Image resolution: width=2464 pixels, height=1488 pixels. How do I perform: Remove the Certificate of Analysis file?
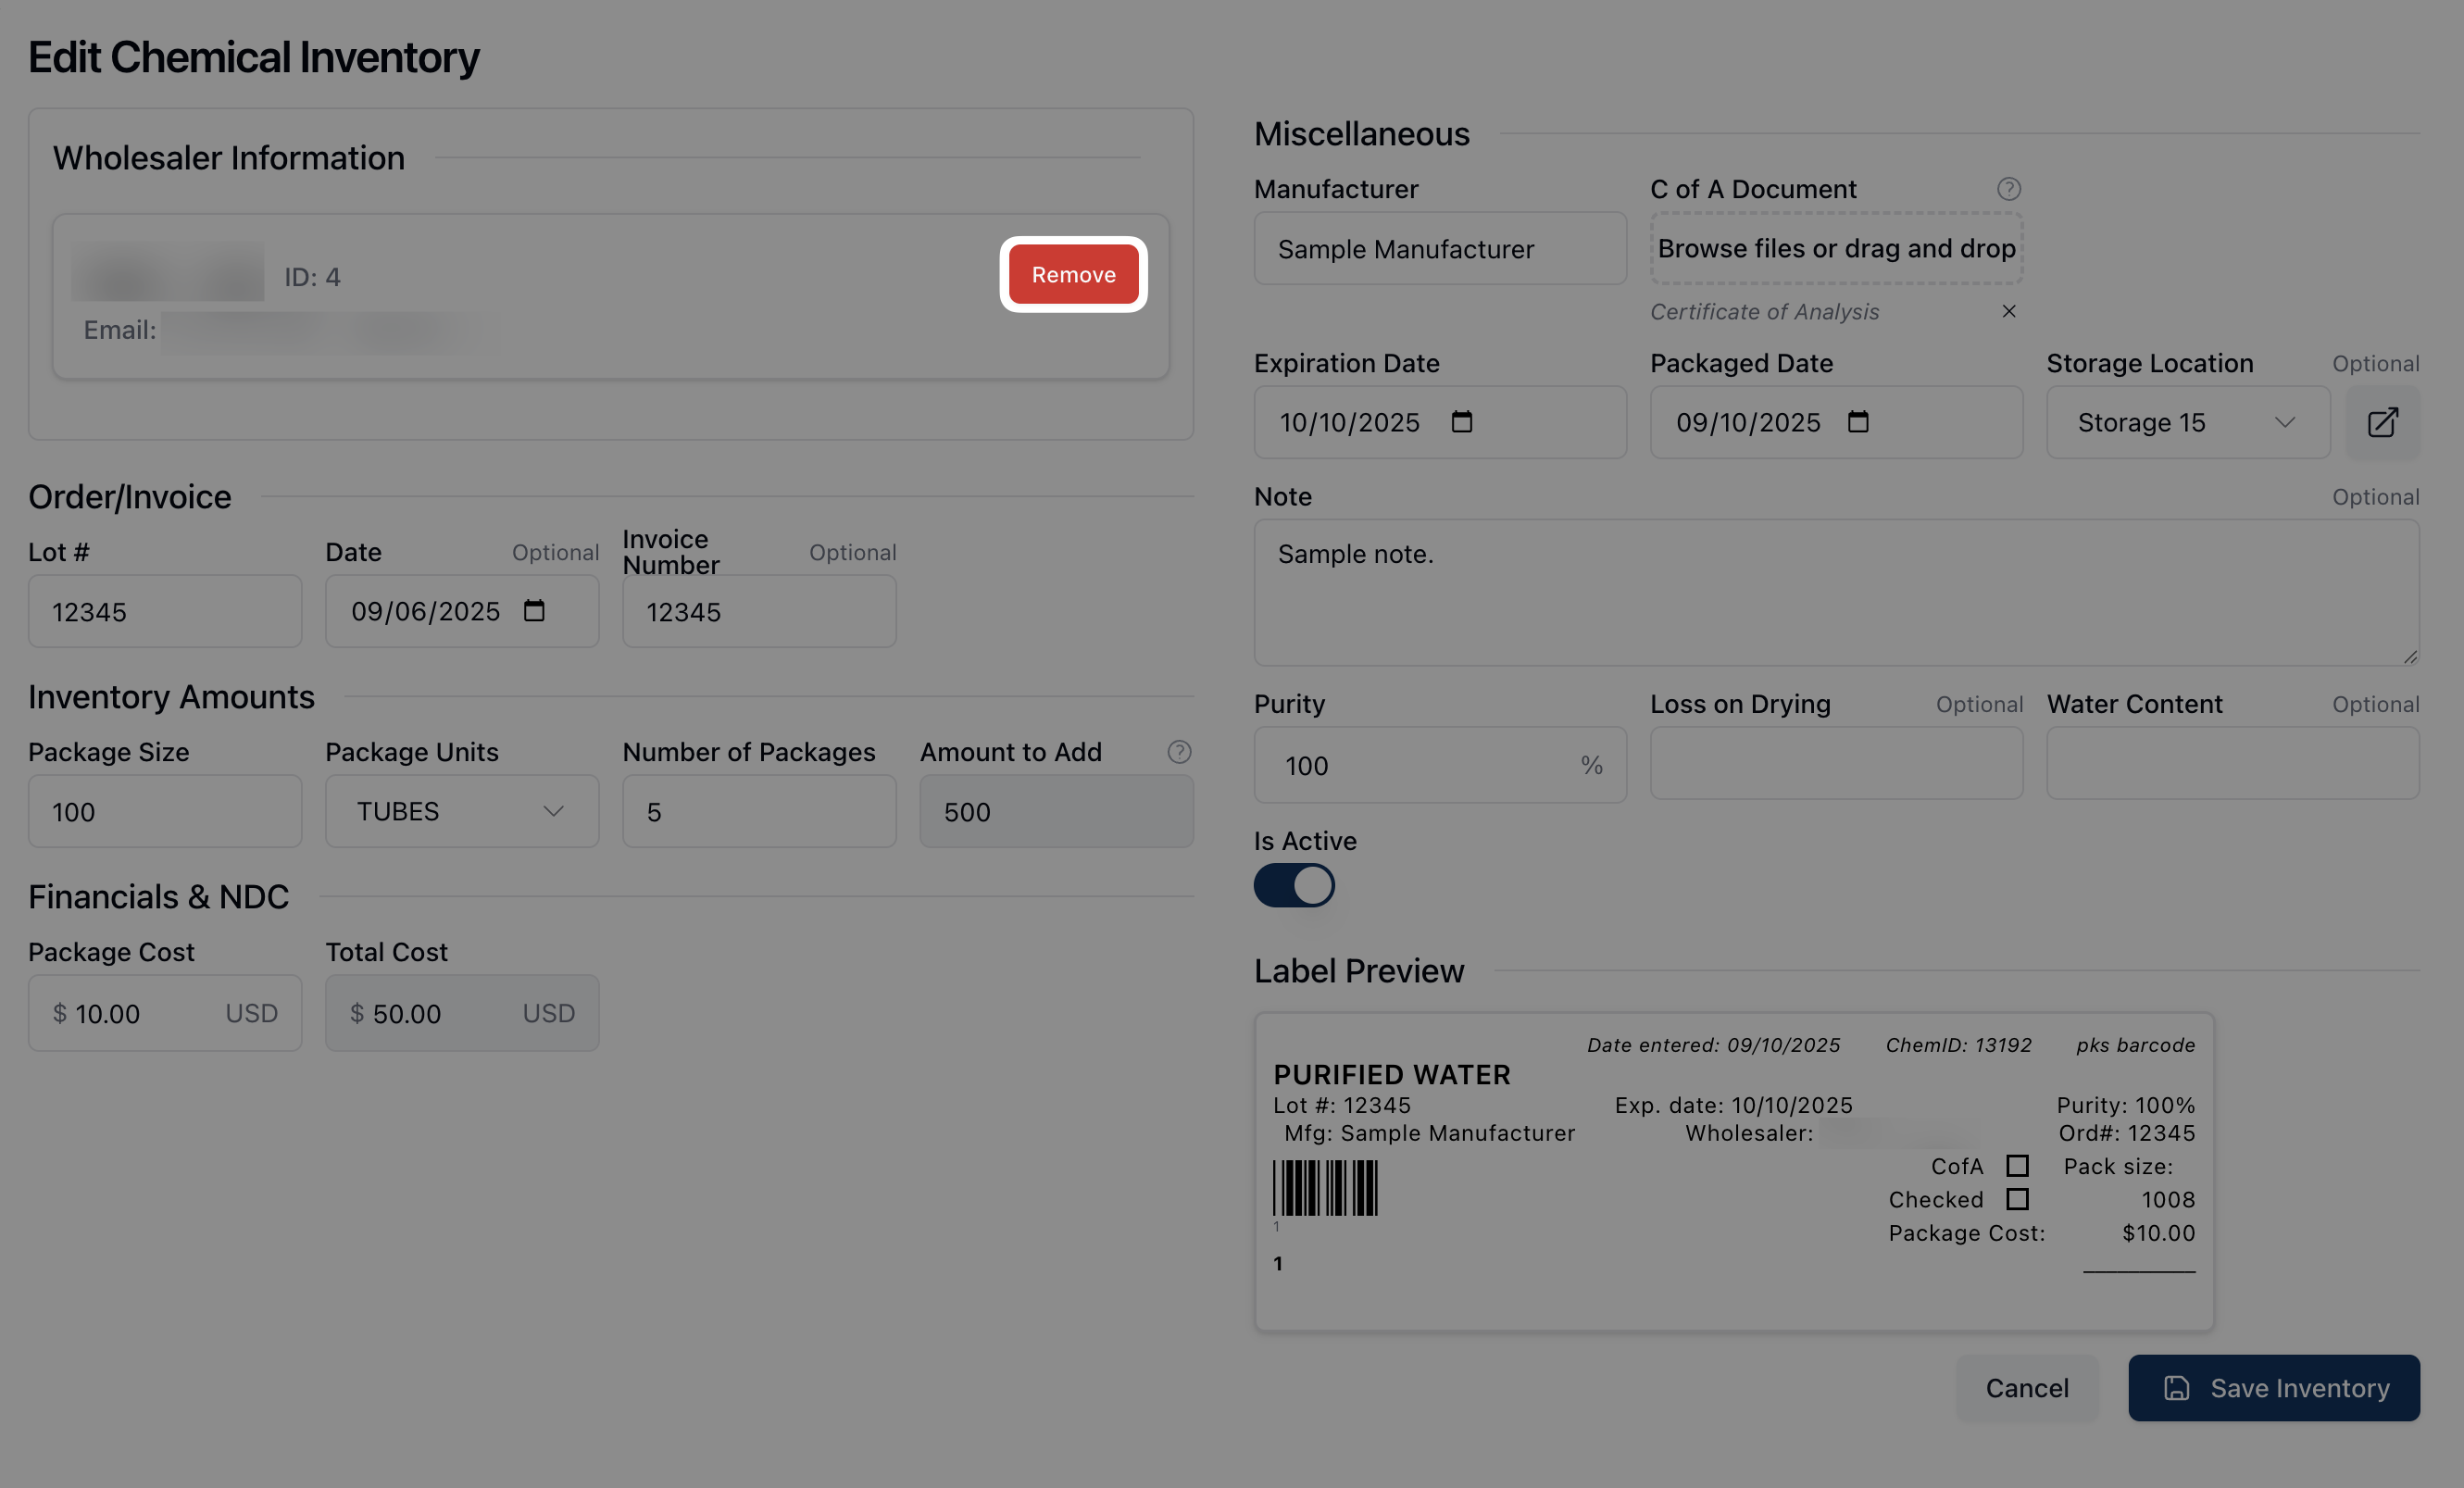pos(2008,312)
